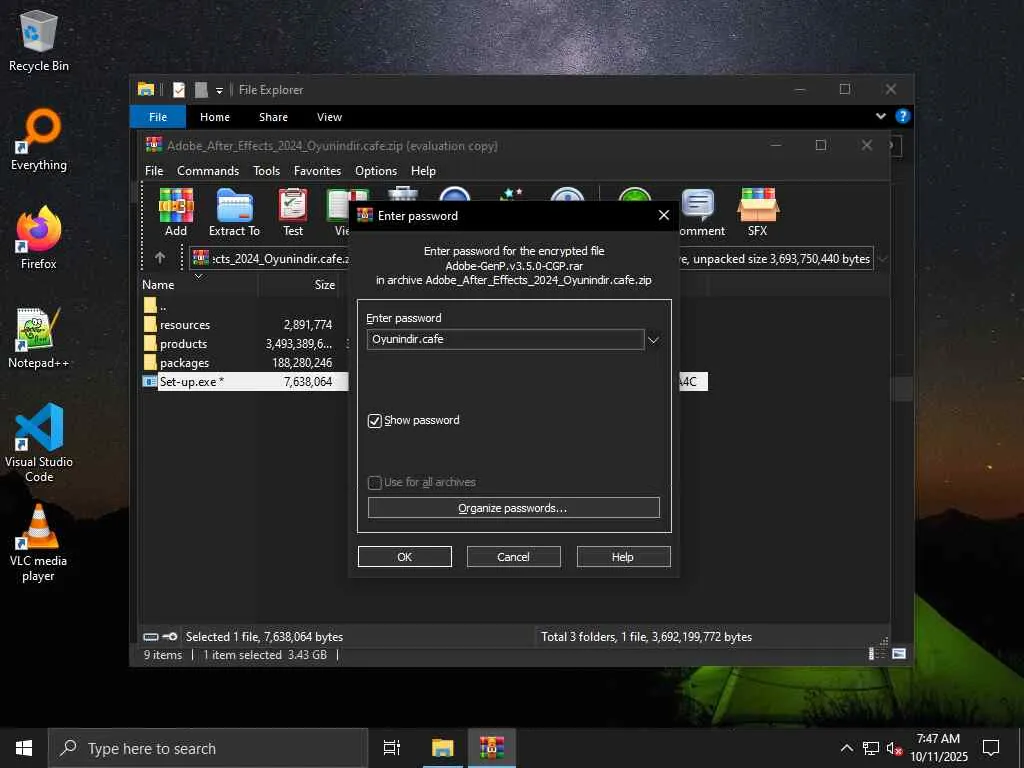Show hidden tray icons with the chevron
Screen dimensions: 1024x768
(x=846, y=748)
